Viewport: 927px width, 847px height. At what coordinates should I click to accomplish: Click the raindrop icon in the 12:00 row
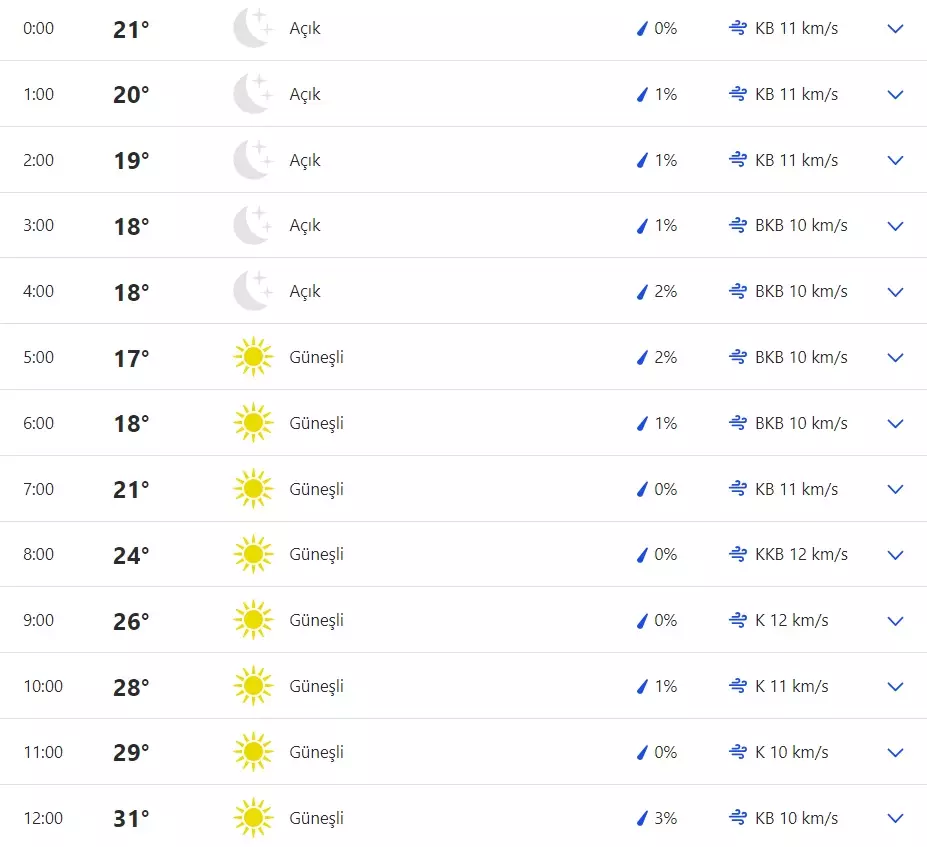pos(643,818)
